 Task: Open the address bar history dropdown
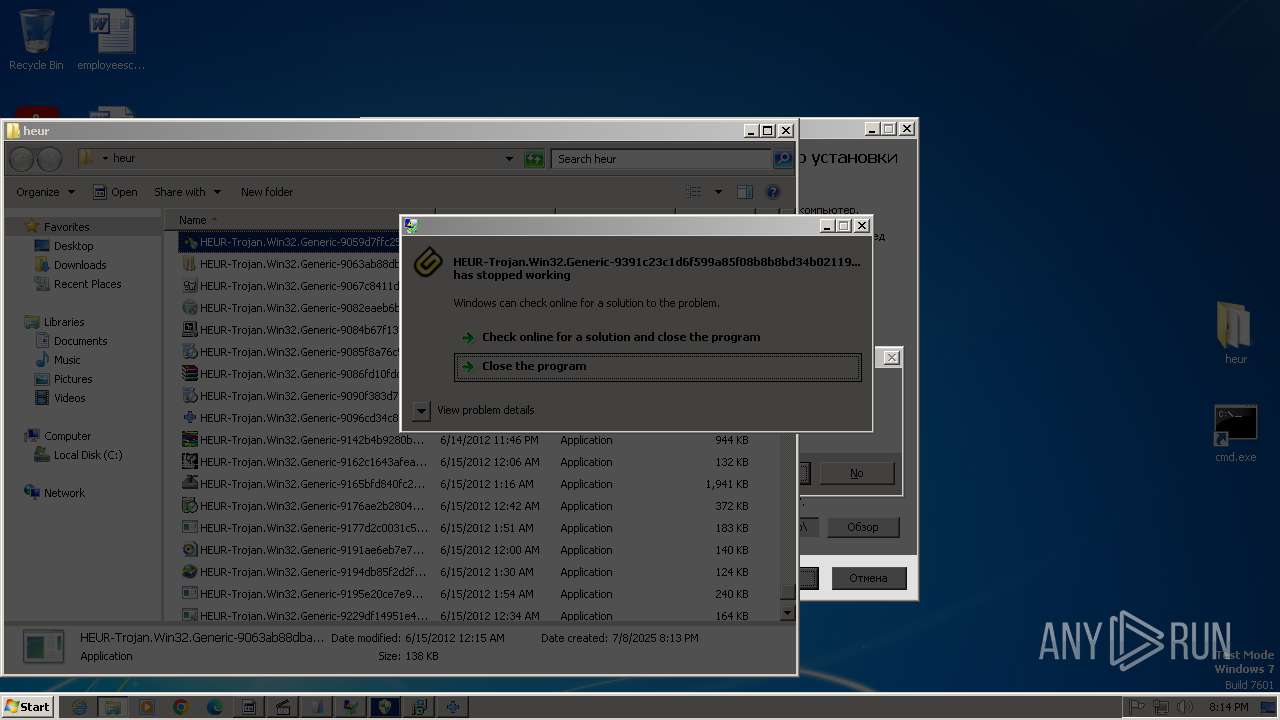[x=509, y=159]
